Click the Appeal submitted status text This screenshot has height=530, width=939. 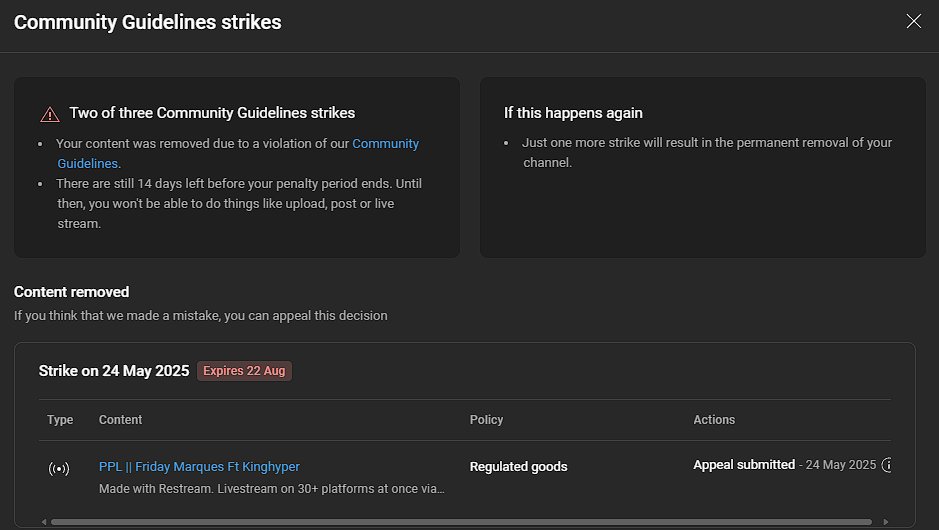pos(744,465)
